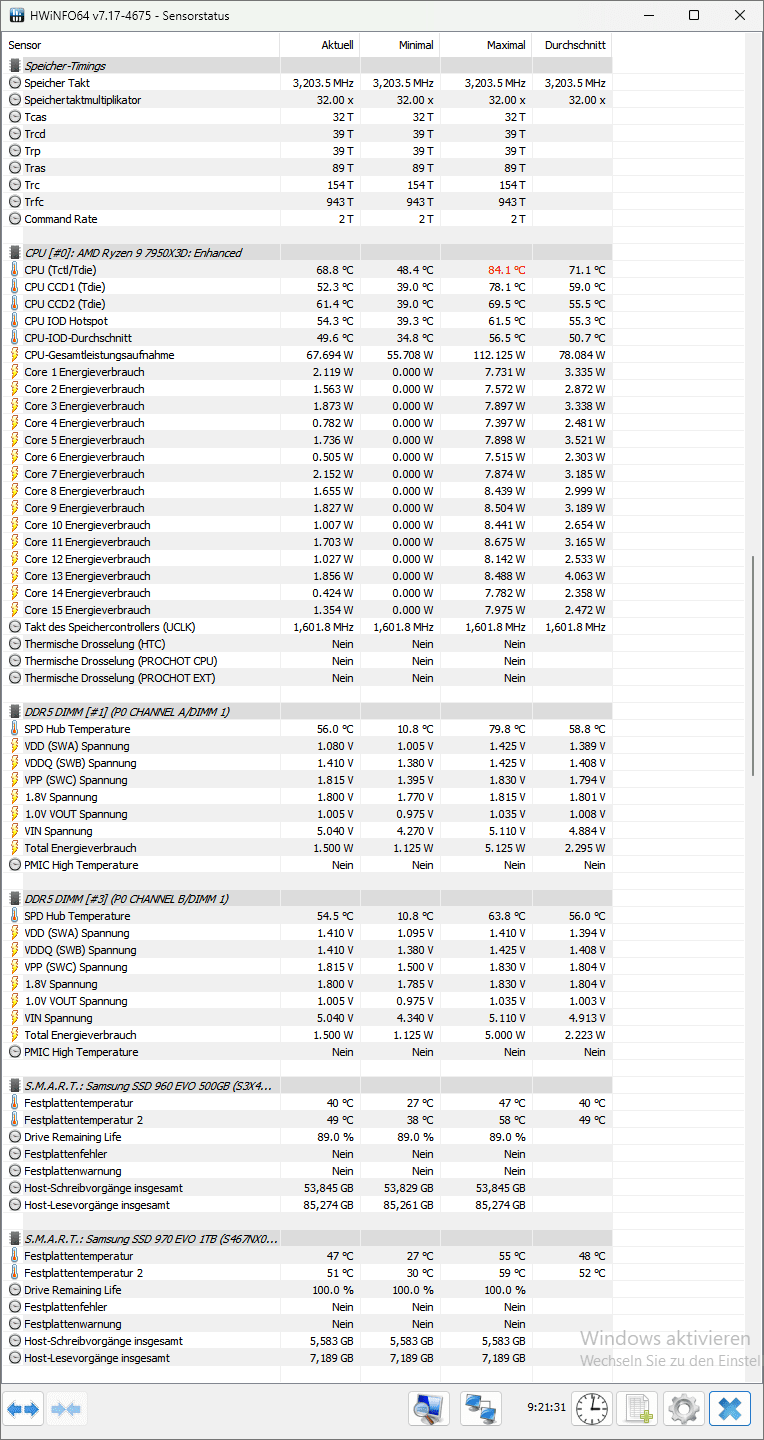Screen dimensions: 764x1440
Task: Click the Takt des Speichercontrollers icon
Action: click(15, 627)
